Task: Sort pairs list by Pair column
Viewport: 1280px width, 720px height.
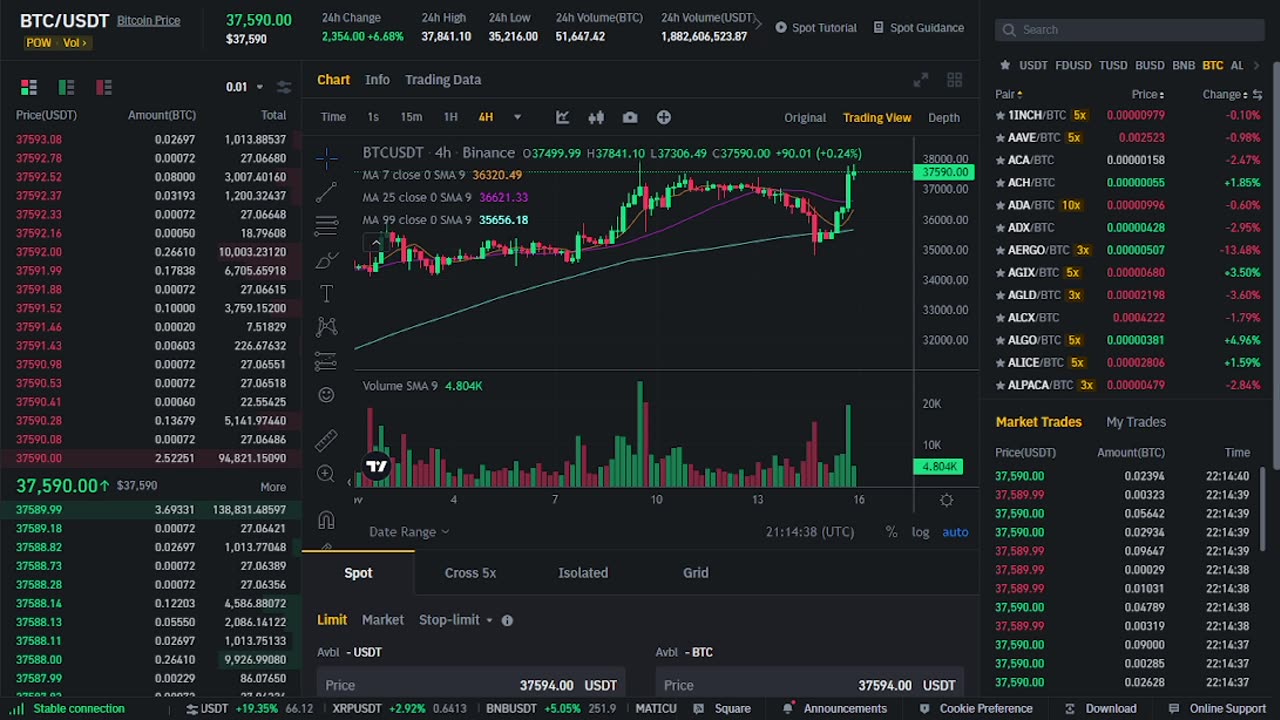Action: pyautogui.click(x=1009, y=94)
